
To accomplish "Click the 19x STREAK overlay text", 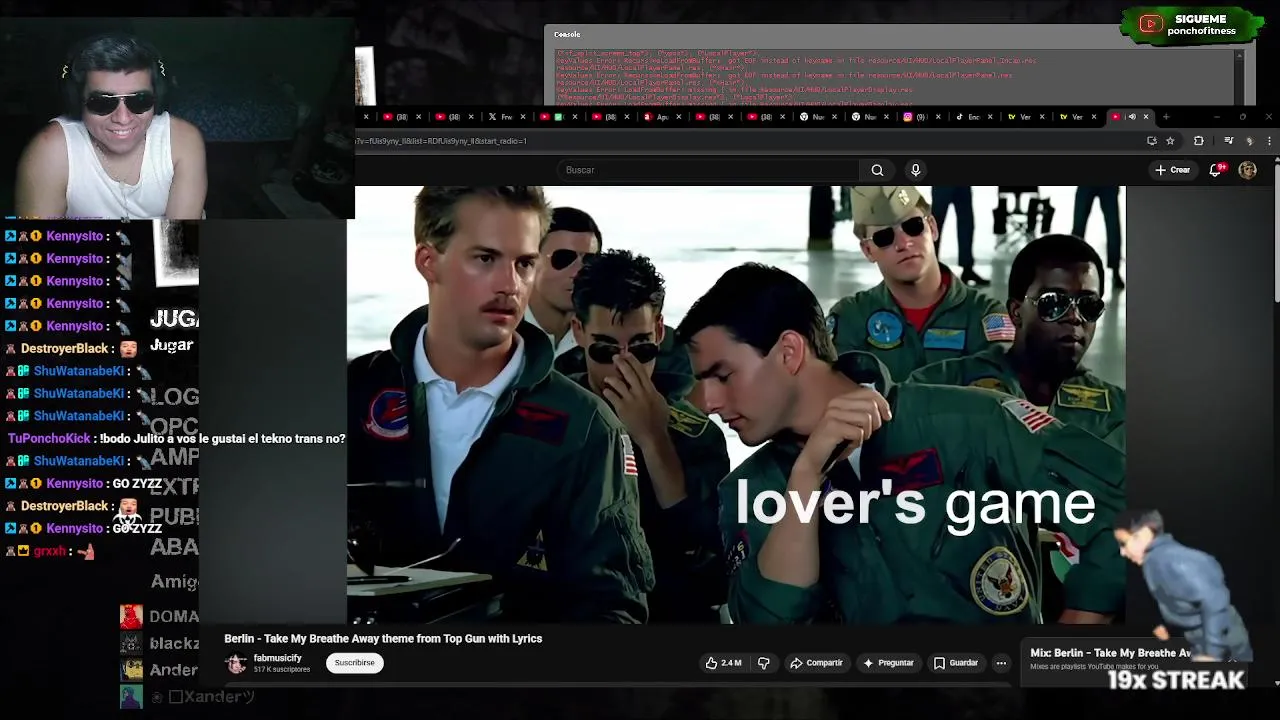I will (x=1176, y=681).
